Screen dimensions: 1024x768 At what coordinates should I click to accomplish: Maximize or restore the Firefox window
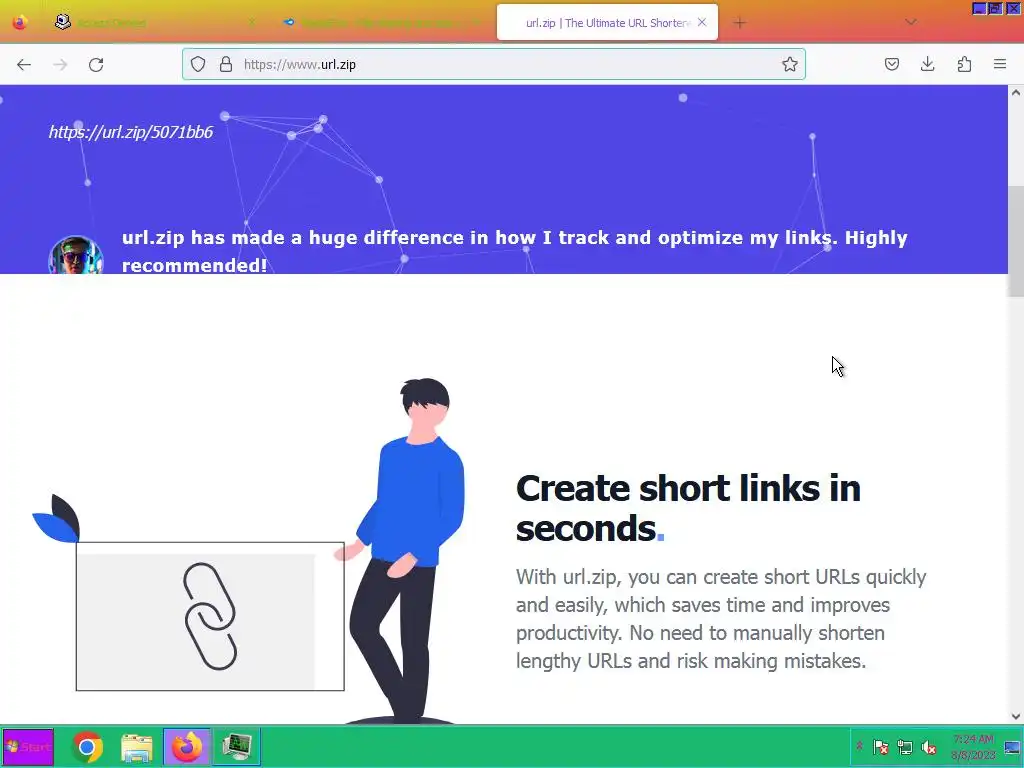[995, 8]
